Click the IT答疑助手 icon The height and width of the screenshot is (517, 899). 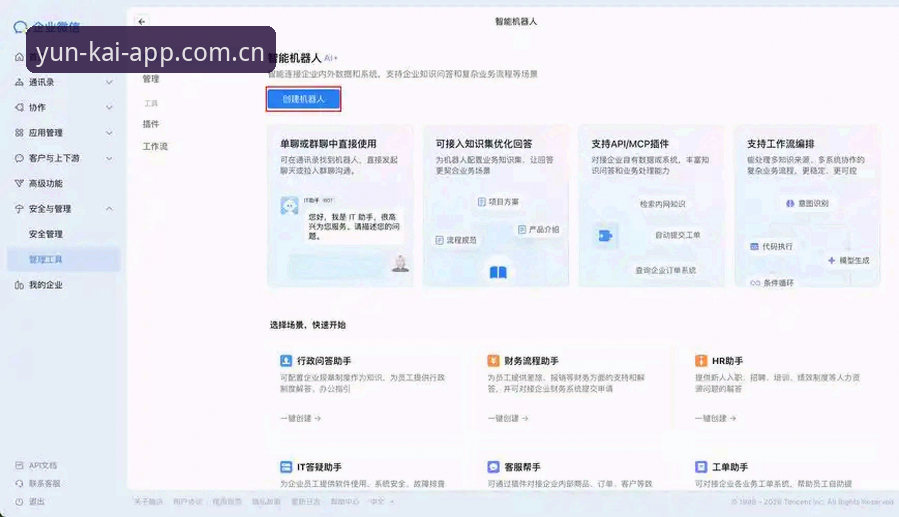286,467
